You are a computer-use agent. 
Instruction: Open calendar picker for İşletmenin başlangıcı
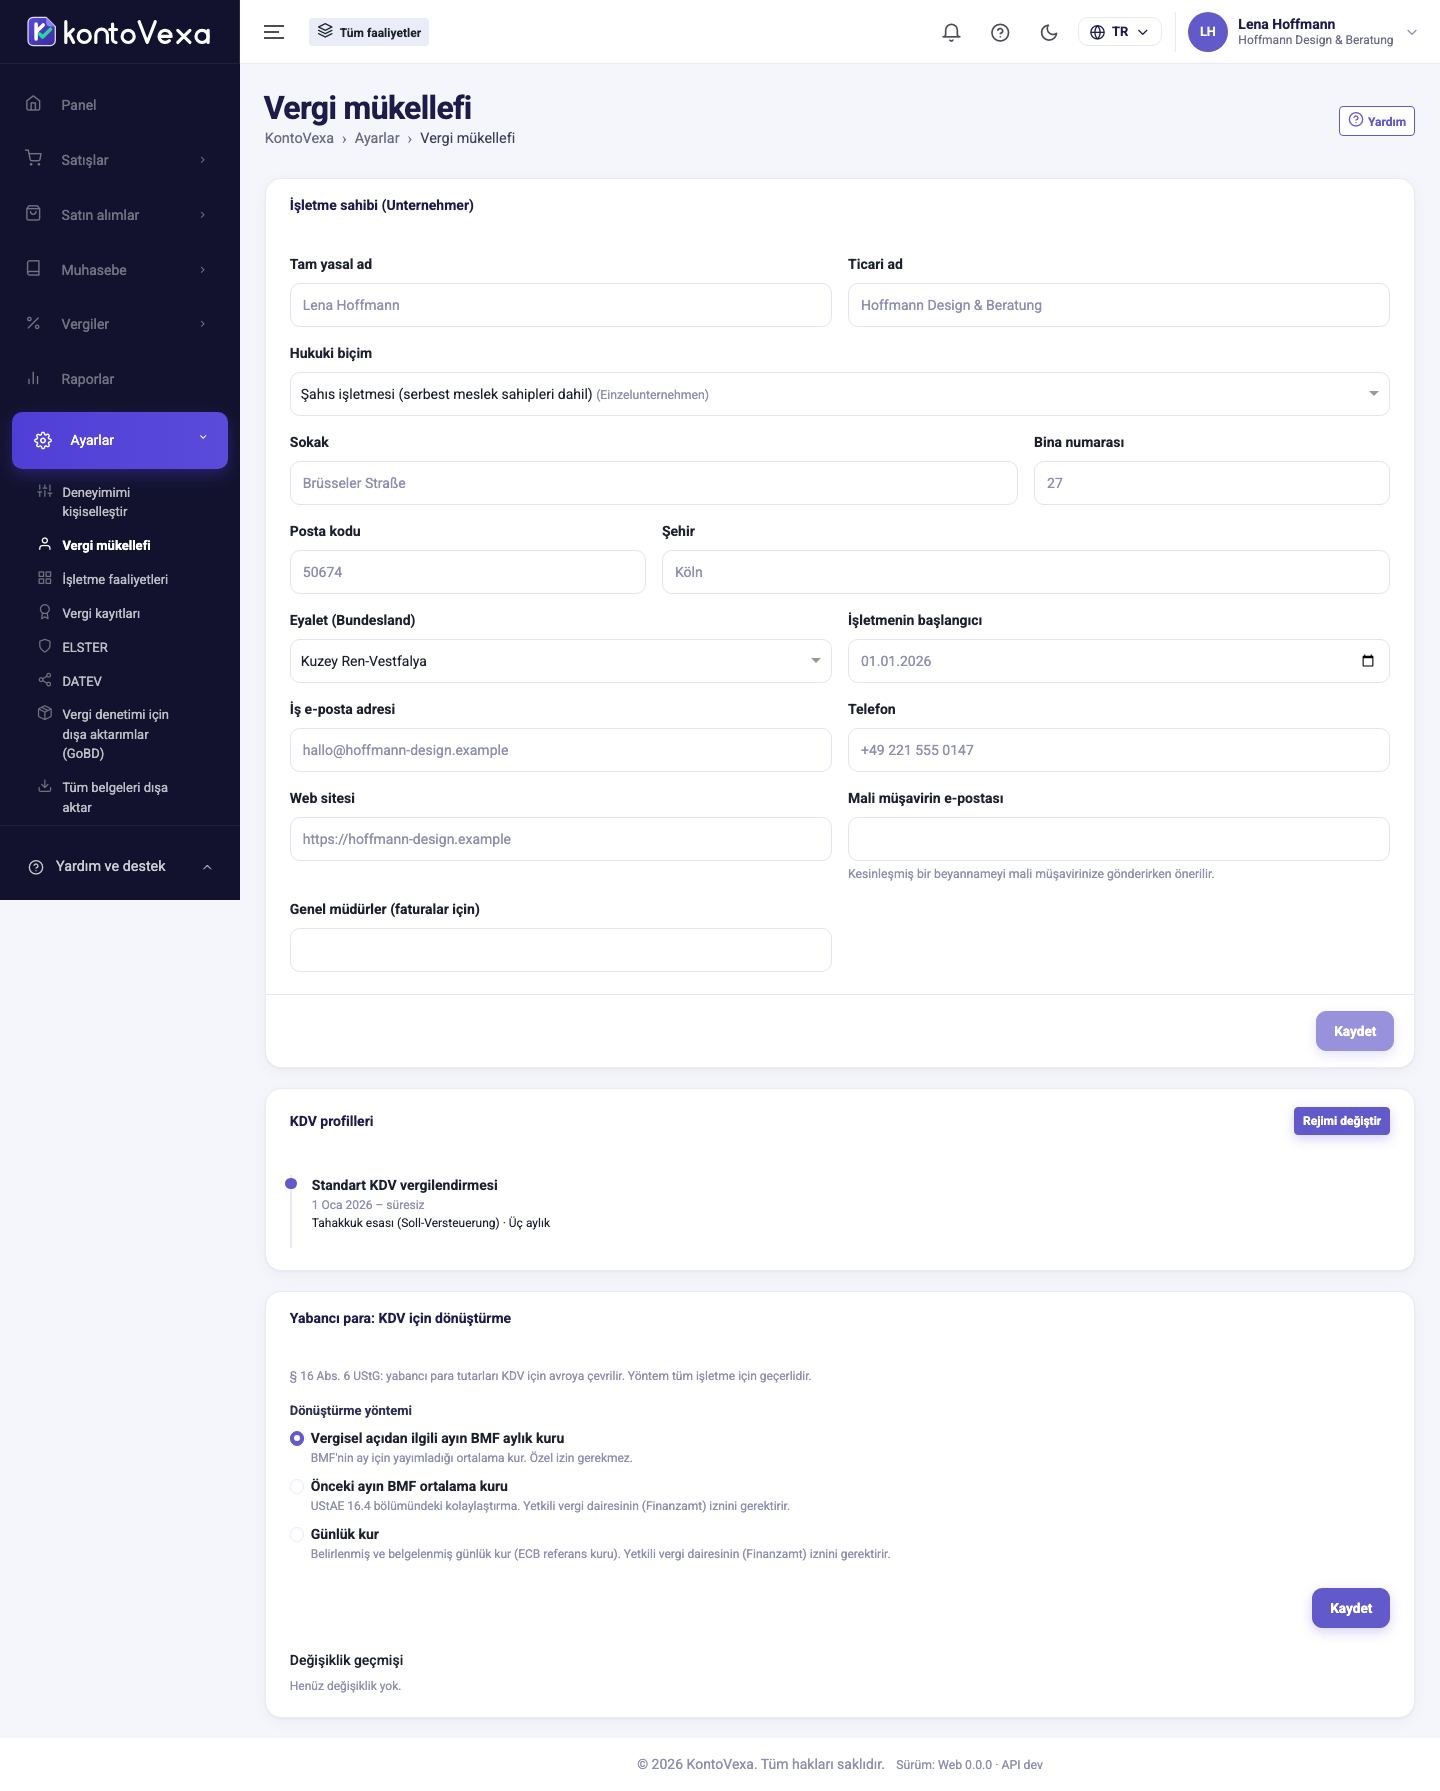pyautogui.click(x=1368, y=661)
